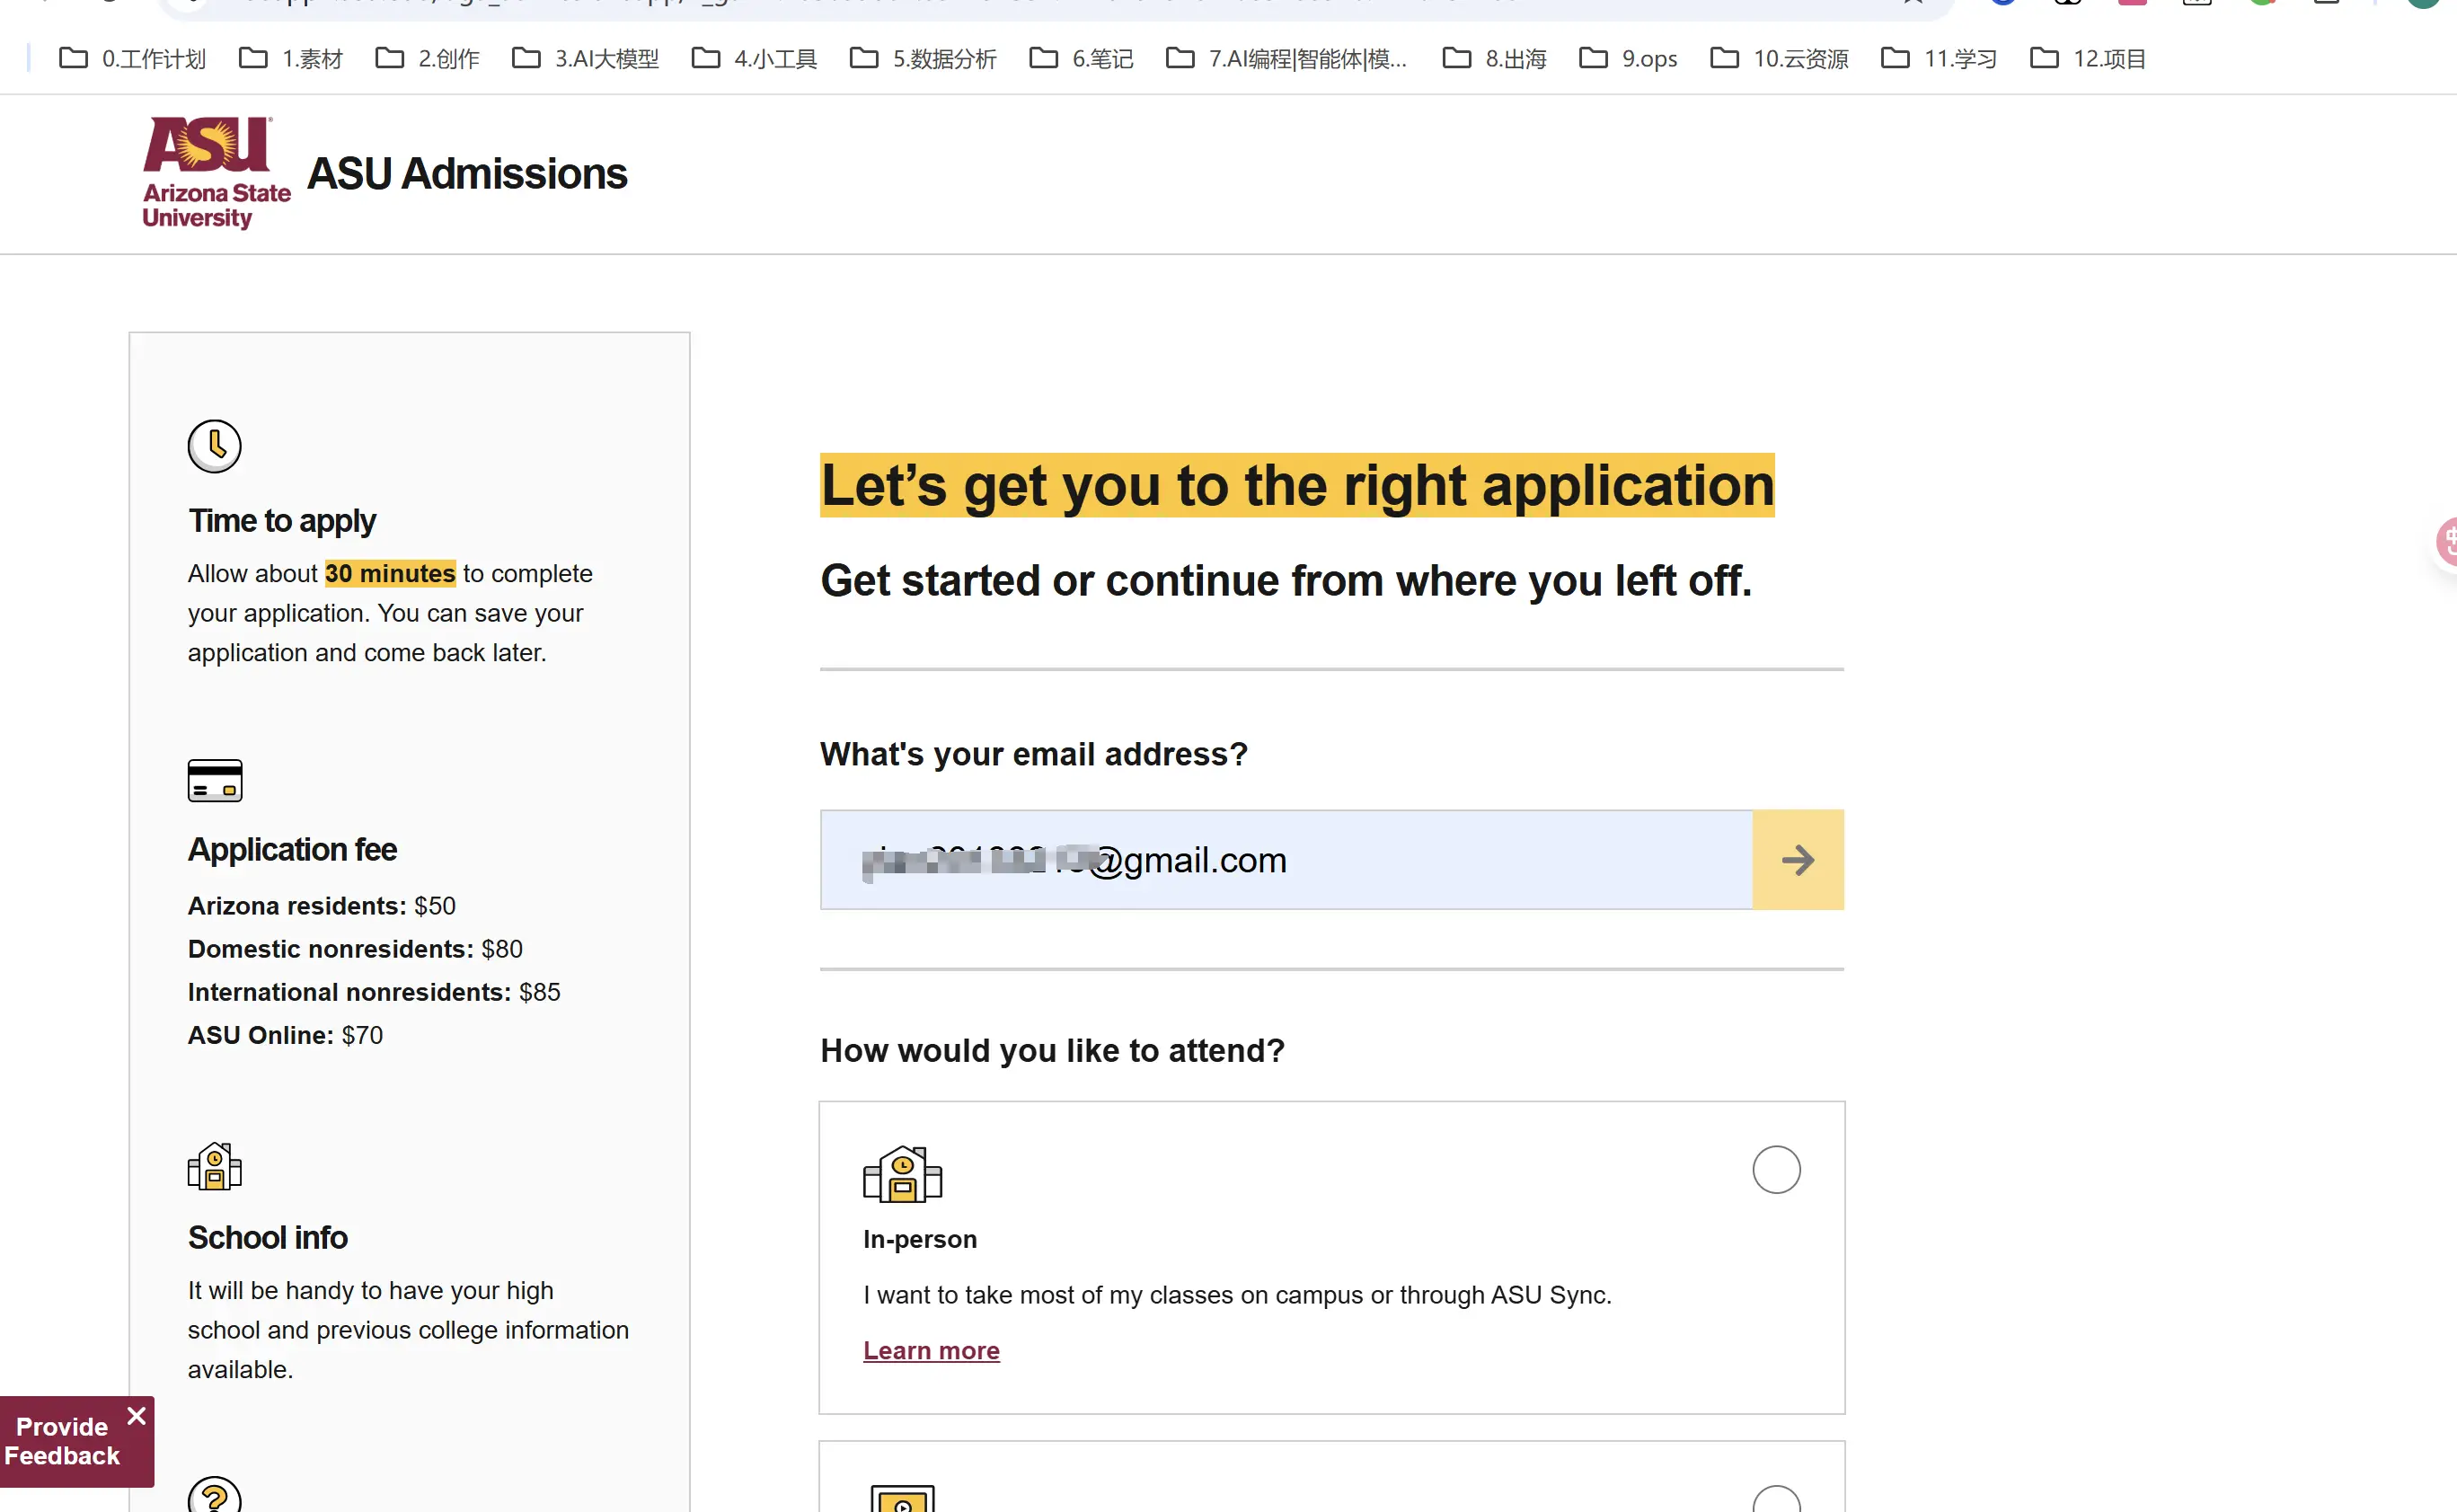Click the question mark icon in sidebar
The height and width of the screenshot is (1512, 2457).
(214, 1496)
